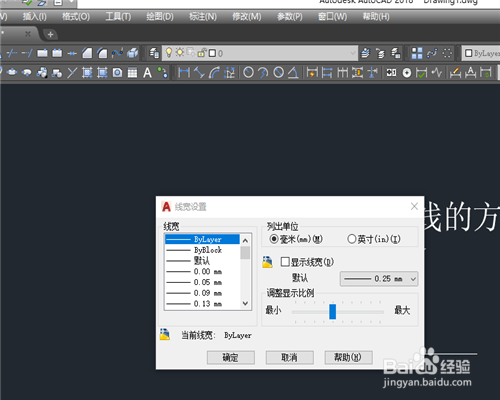Select the Linear dimension tool

click(184, 72)
